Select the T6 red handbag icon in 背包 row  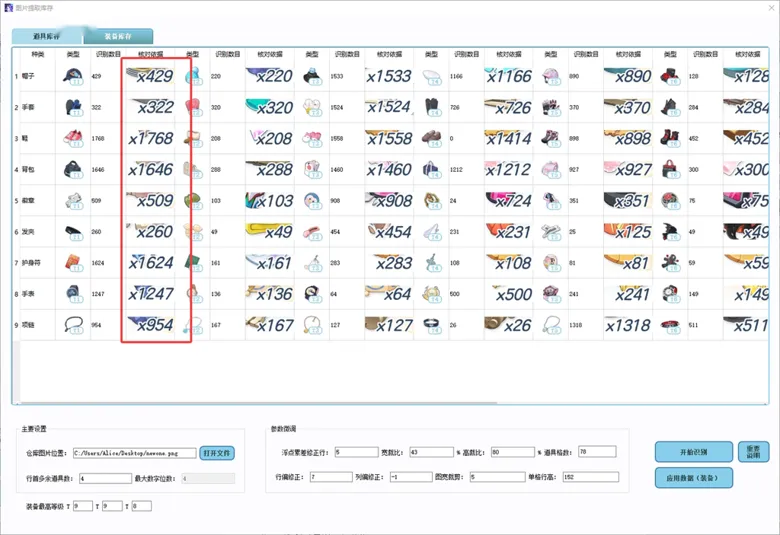670,169
